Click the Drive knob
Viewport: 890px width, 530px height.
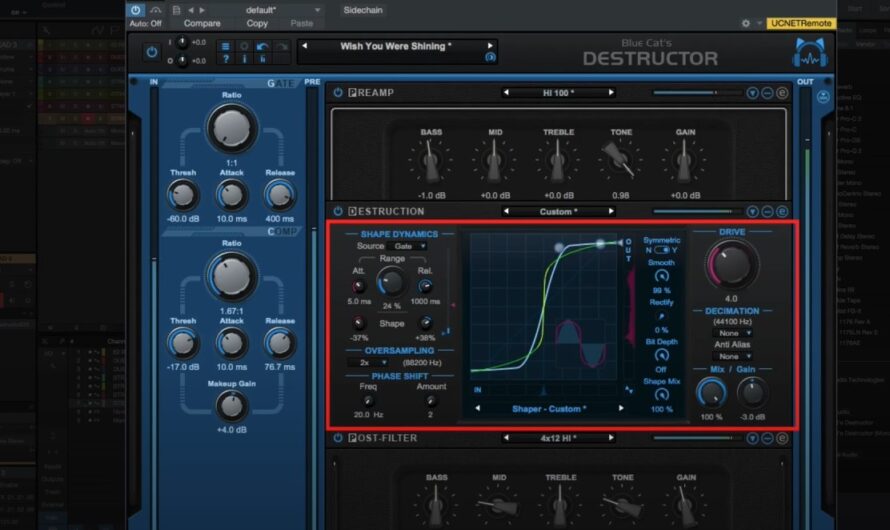[732, 265]
